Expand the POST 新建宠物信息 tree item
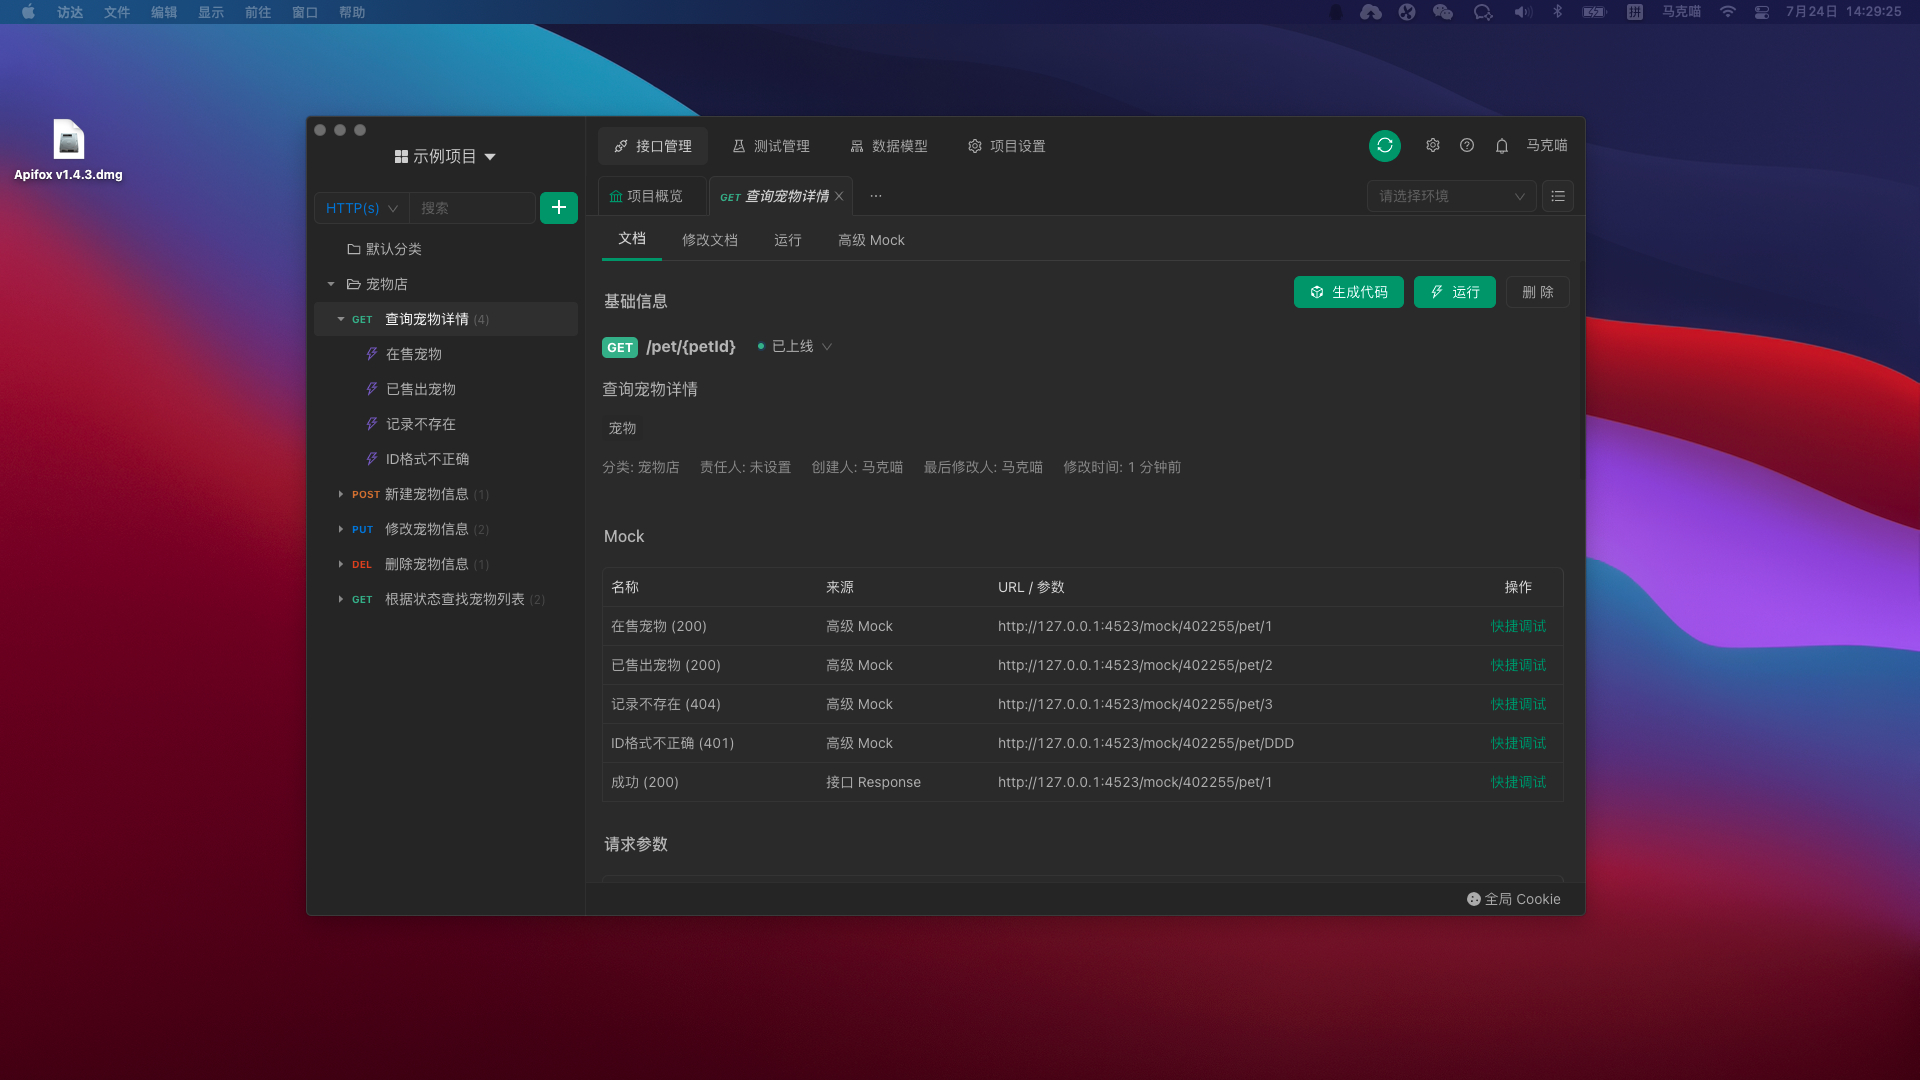Viewport: 1920px width, 1080px height. (x=341, y=494)
